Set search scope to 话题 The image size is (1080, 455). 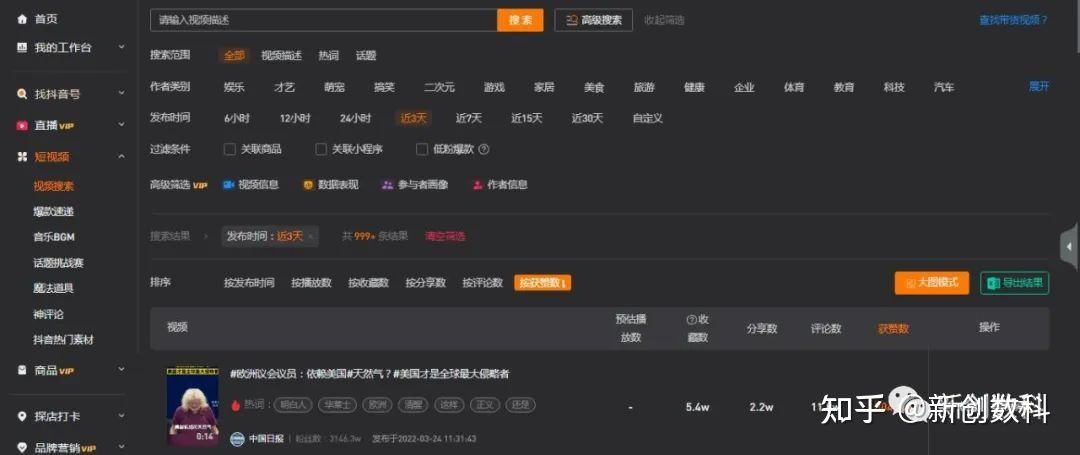point(366,56)
